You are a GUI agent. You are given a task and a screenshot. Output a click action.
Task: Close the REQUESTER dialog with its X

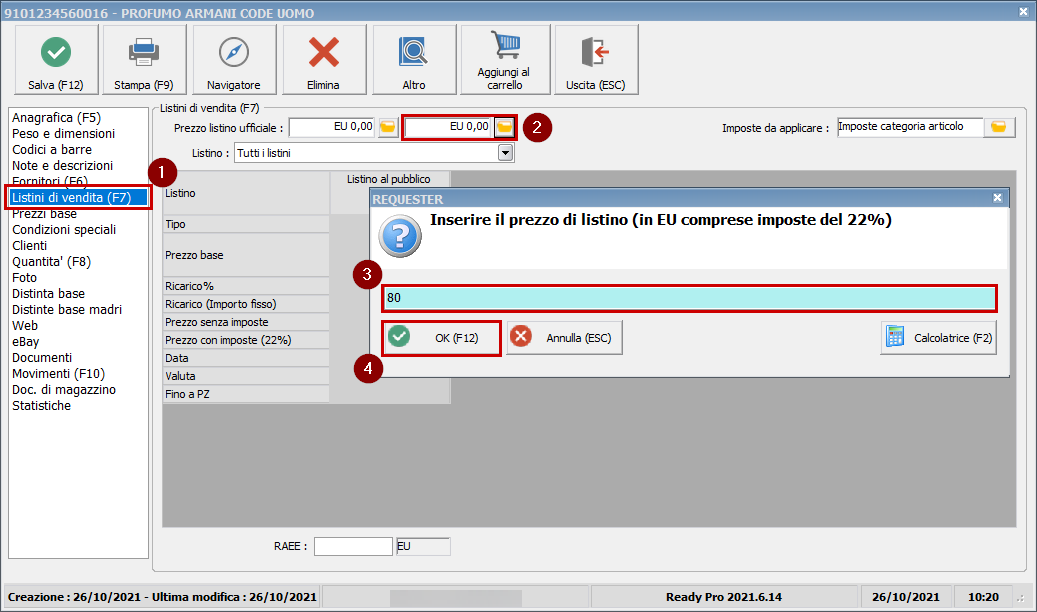(x=997, y=198)
